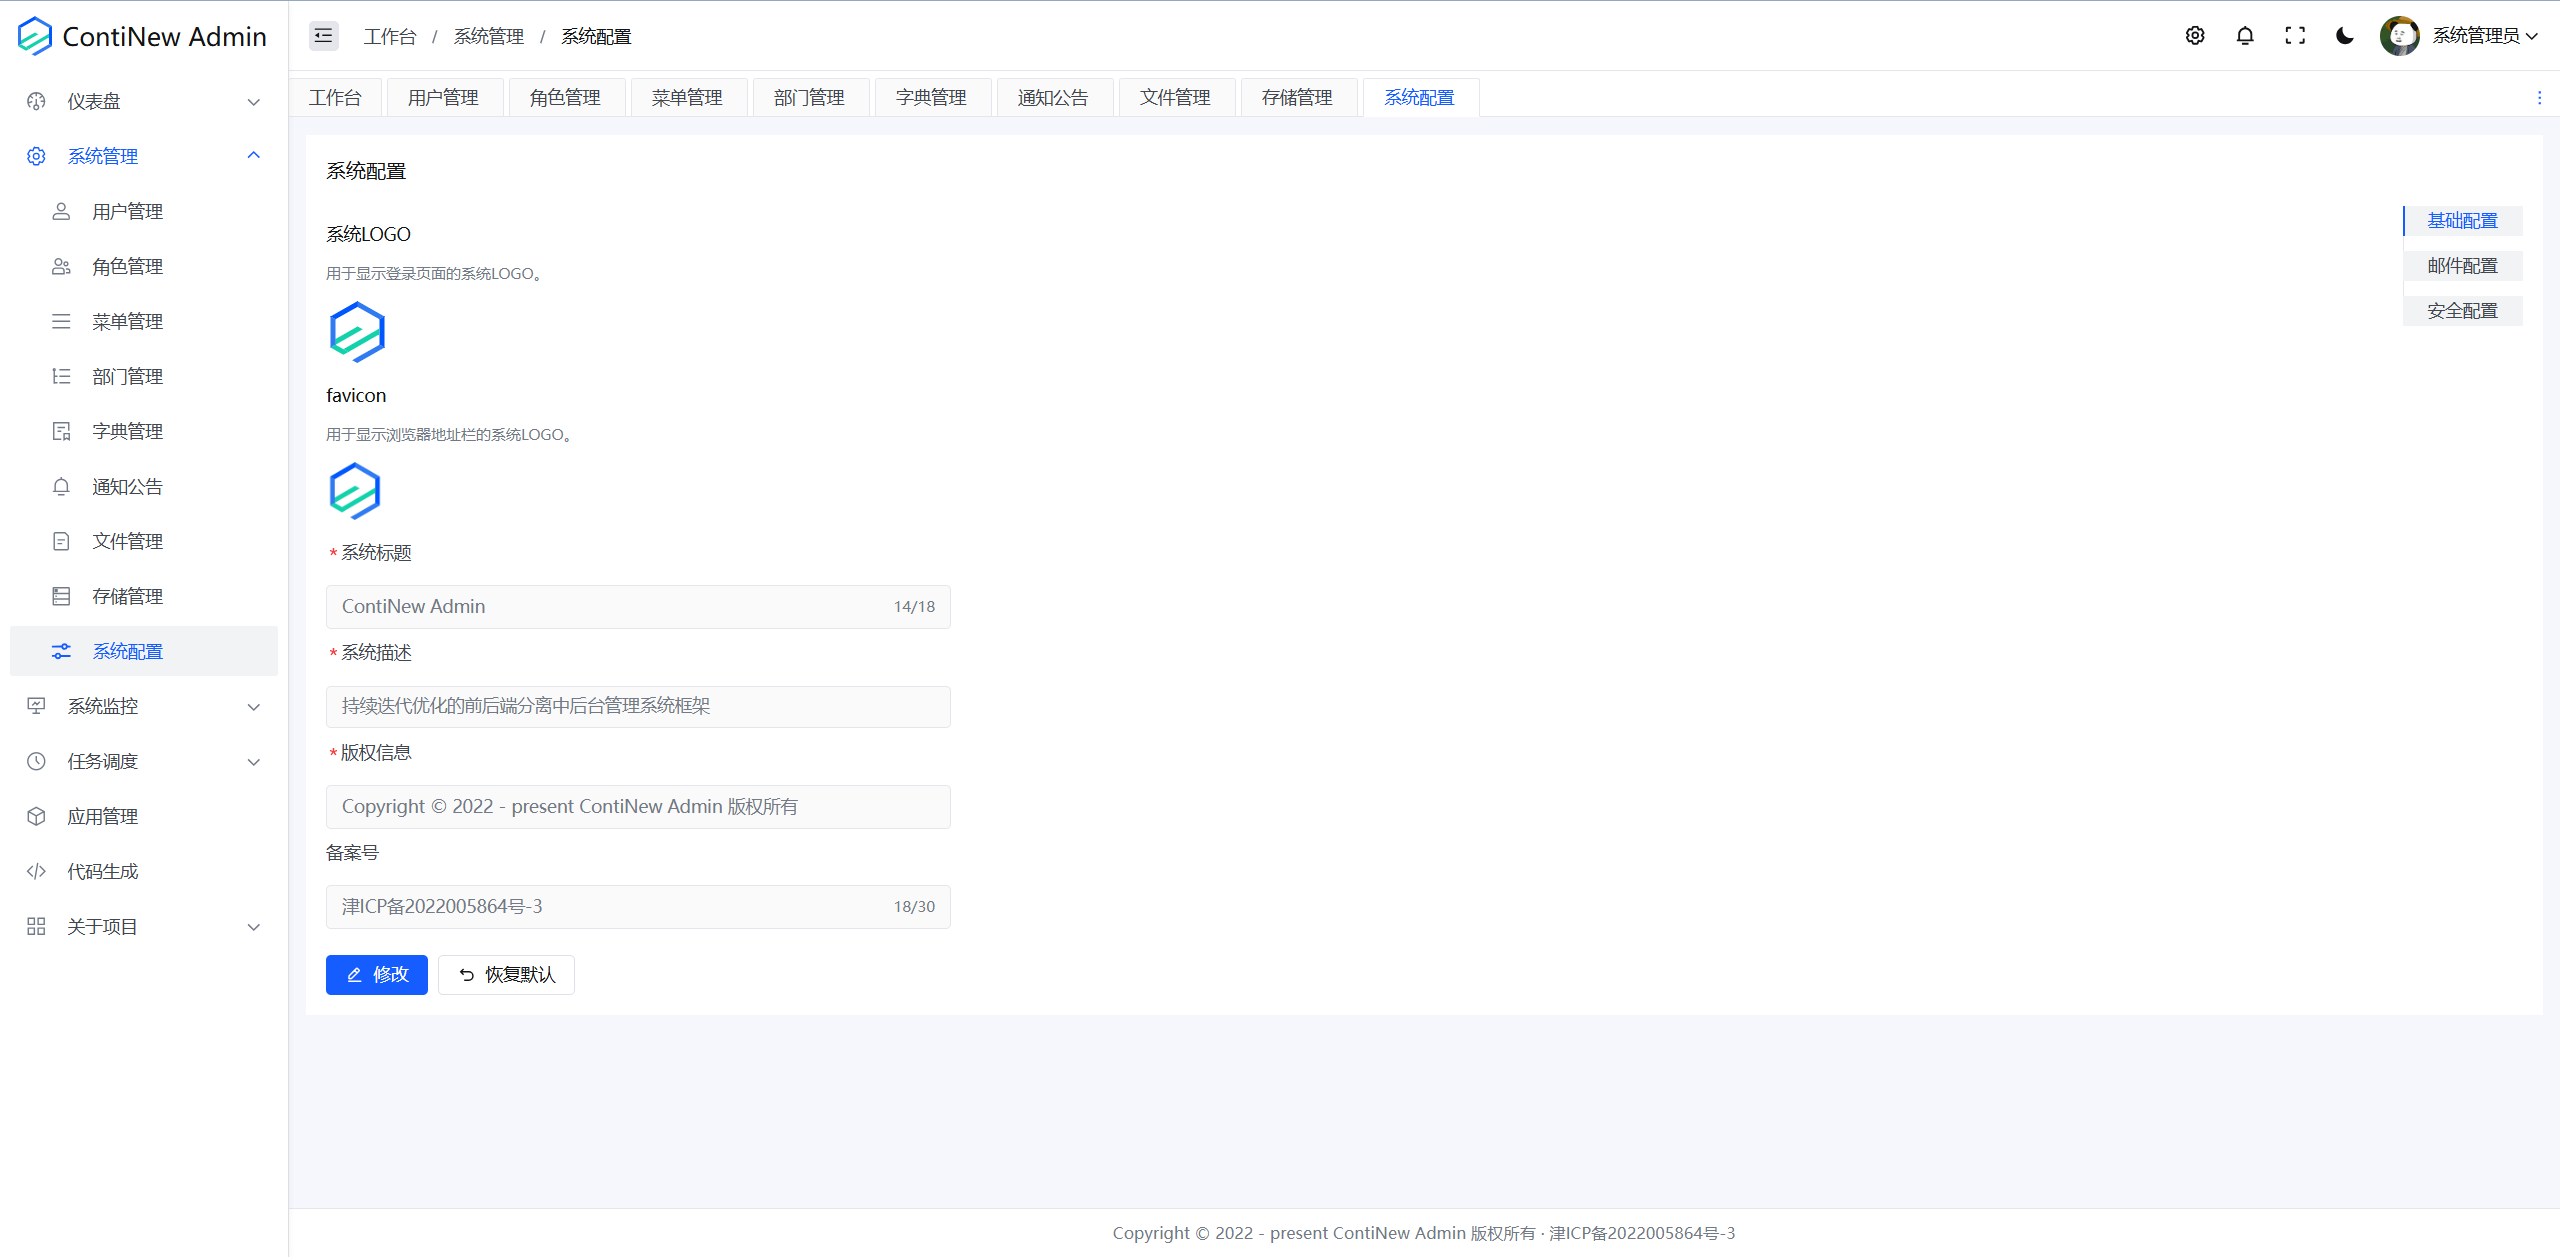Select 安全配置 in the right anchor

(2462, 311)
